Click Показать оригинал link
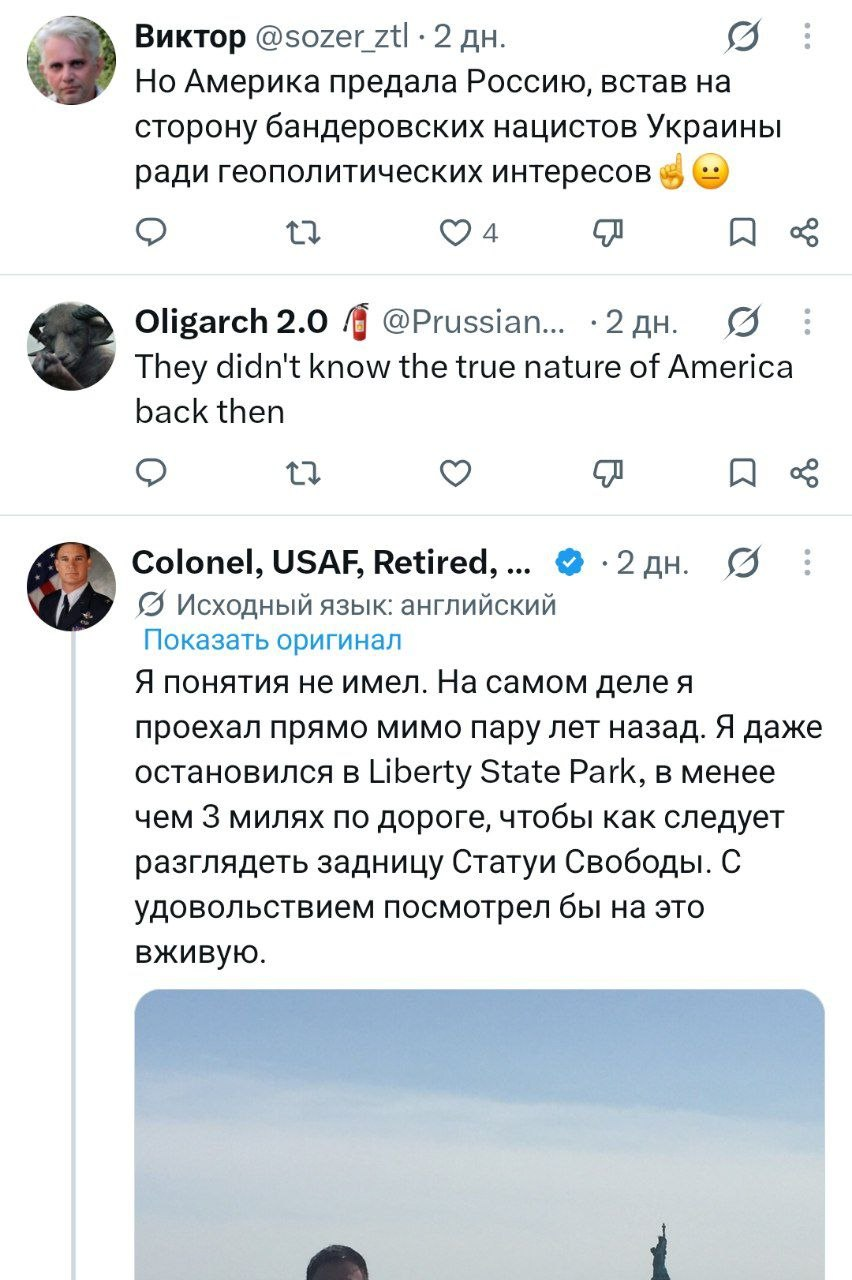This screenshot has height=1280, width=852. click(273, 640)
